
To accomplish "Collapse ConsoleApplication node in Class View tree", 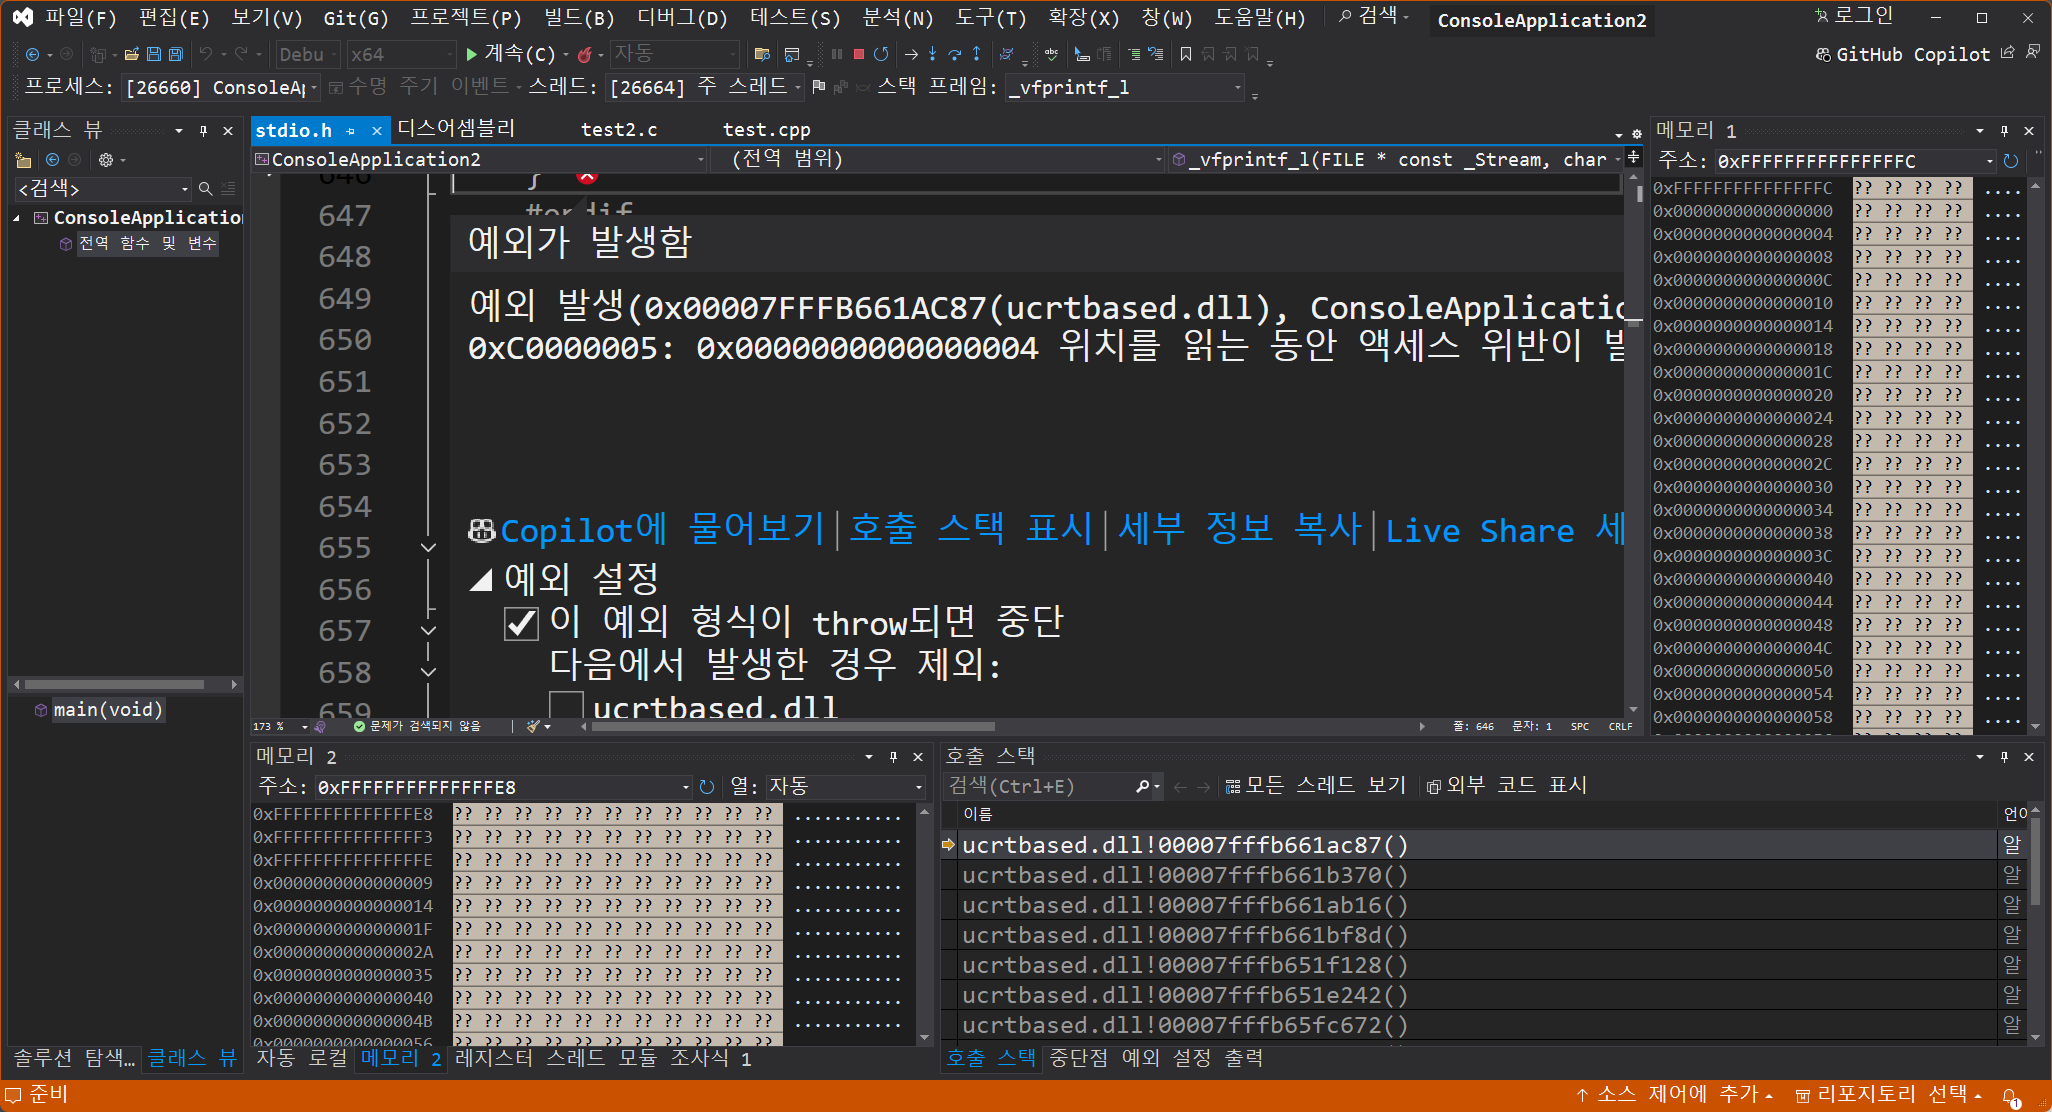I will [x=17, y=217].
